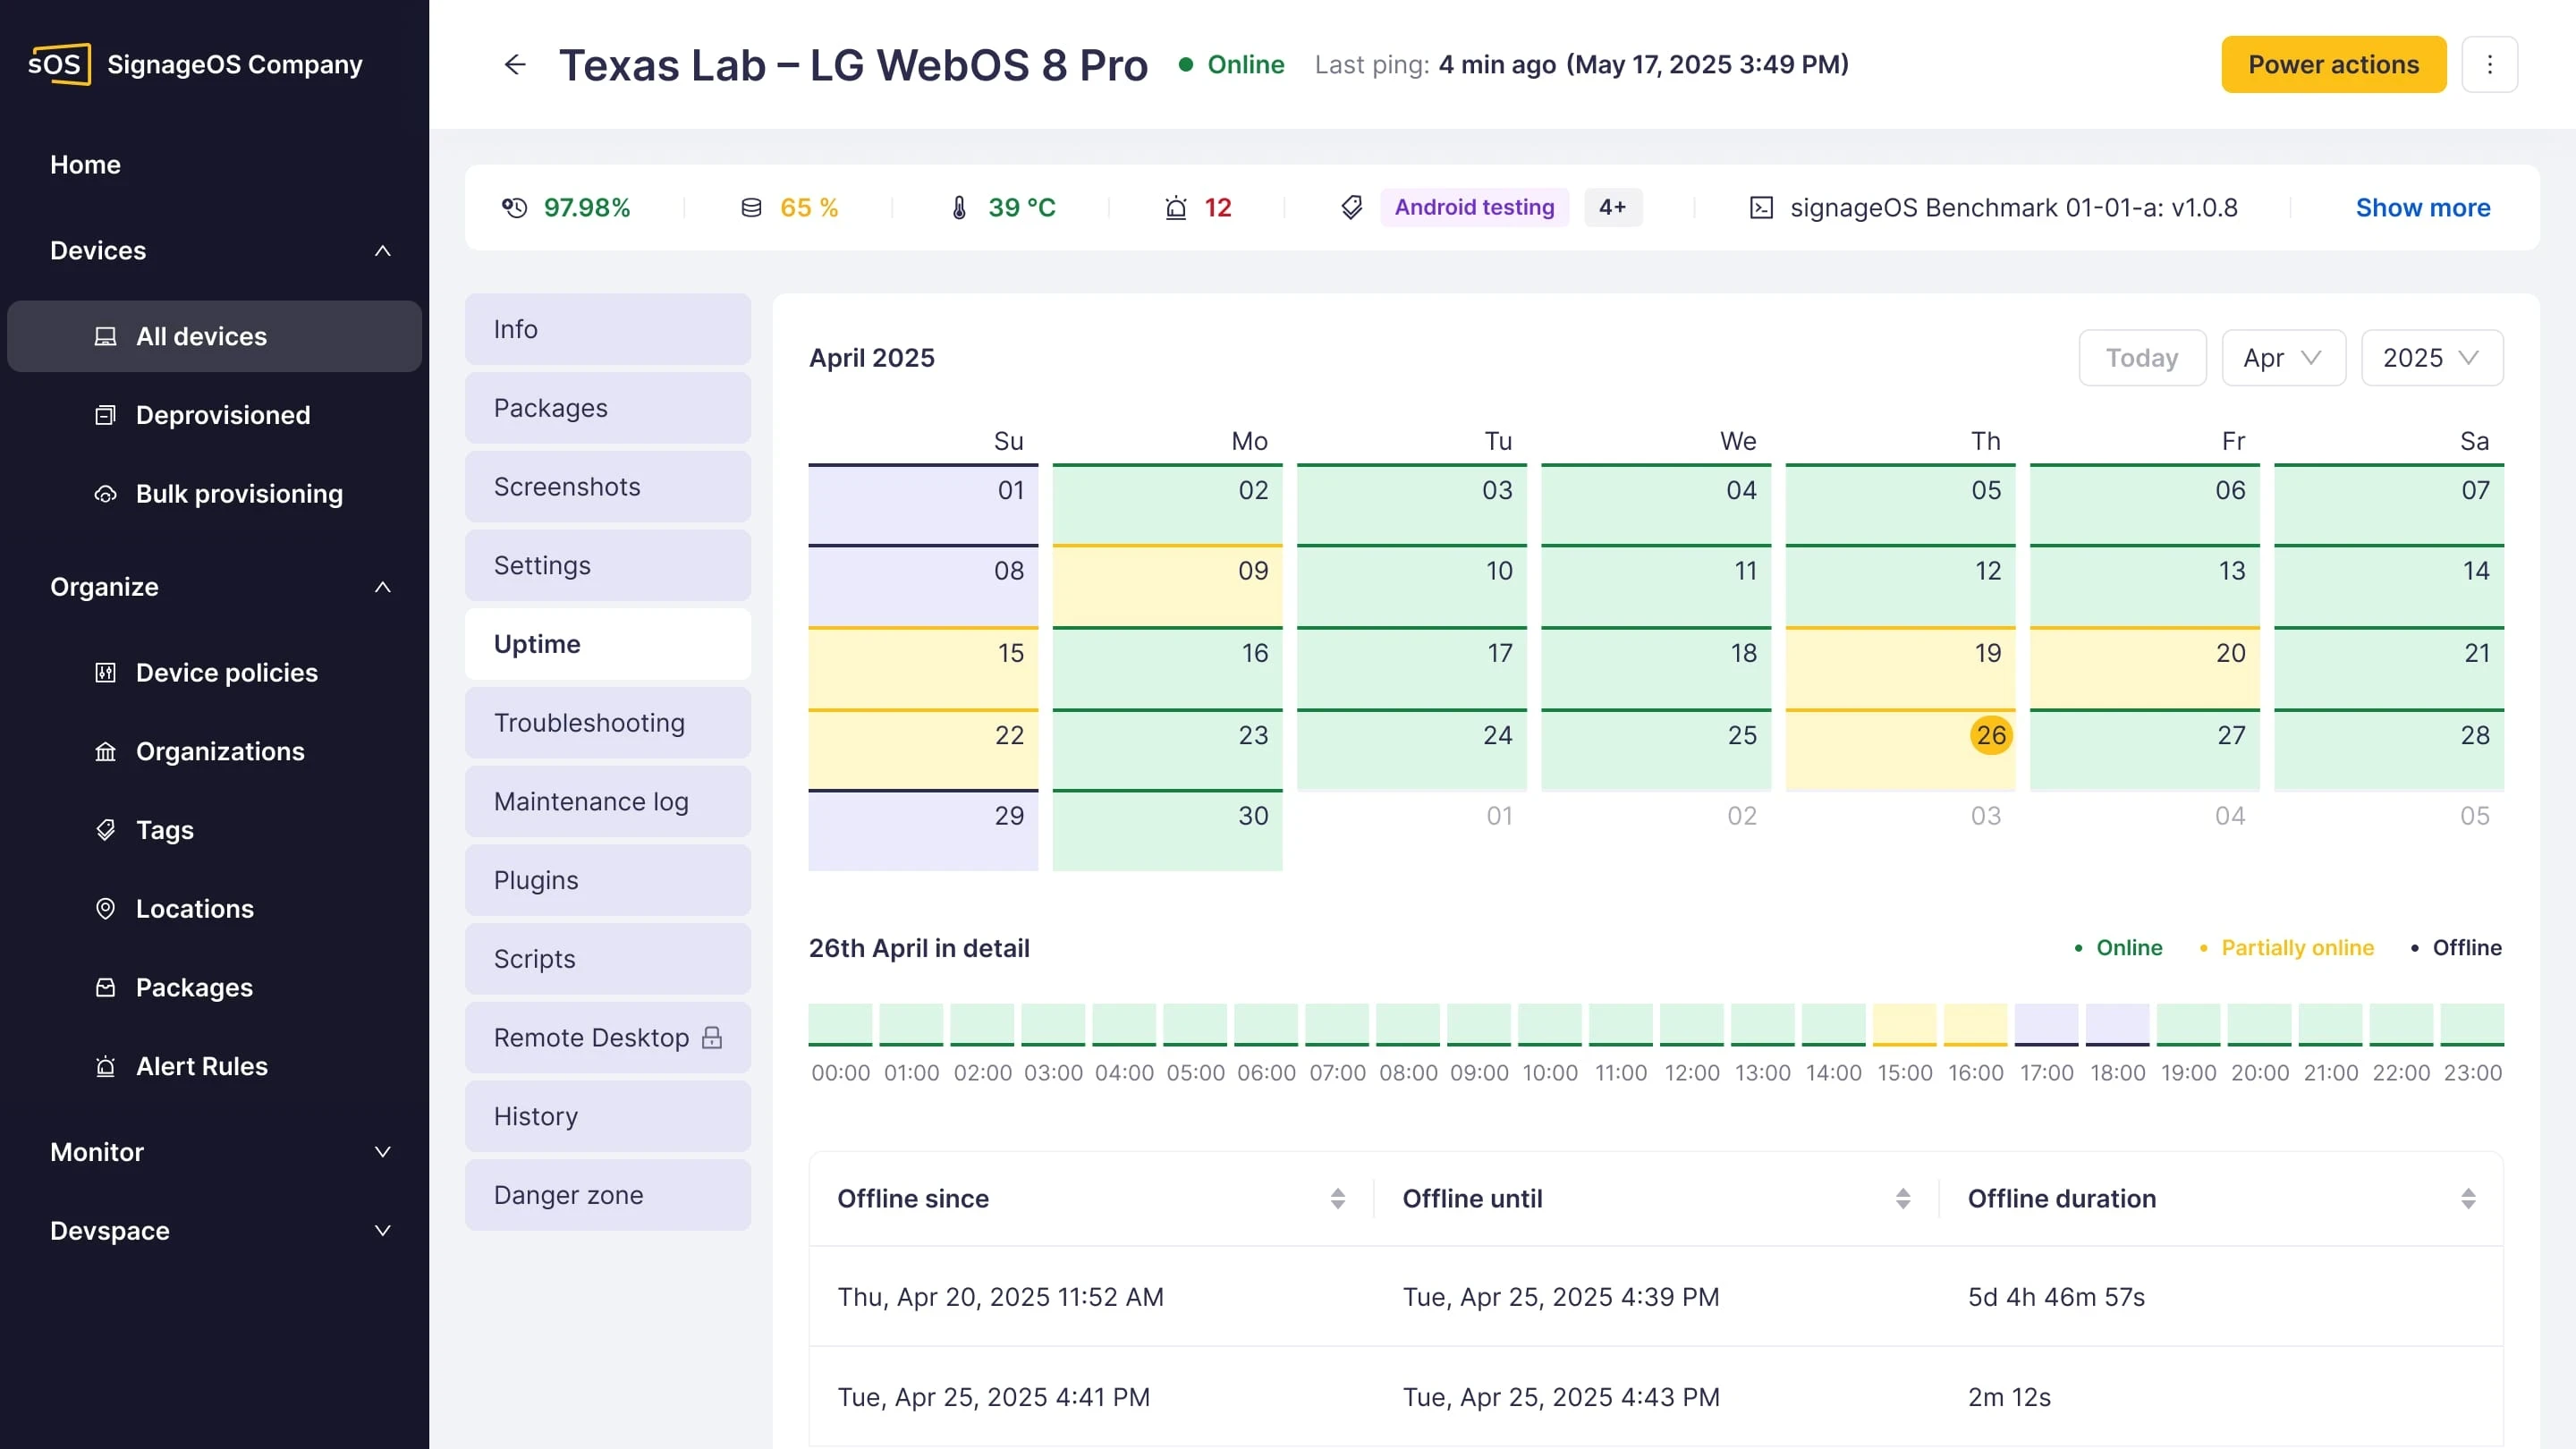The height and width of the screenshot is (1449, 2576).
Task: Sort table by Offline duration column
Action: (2467, 1199)
